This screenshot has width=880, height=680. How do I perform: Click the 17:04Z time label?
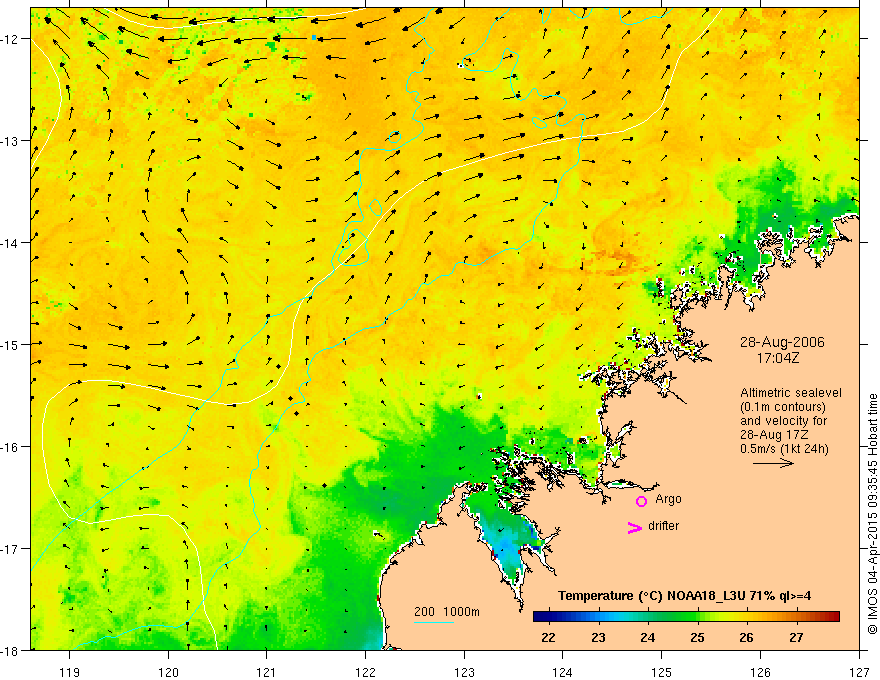click(x=777, y=357)
